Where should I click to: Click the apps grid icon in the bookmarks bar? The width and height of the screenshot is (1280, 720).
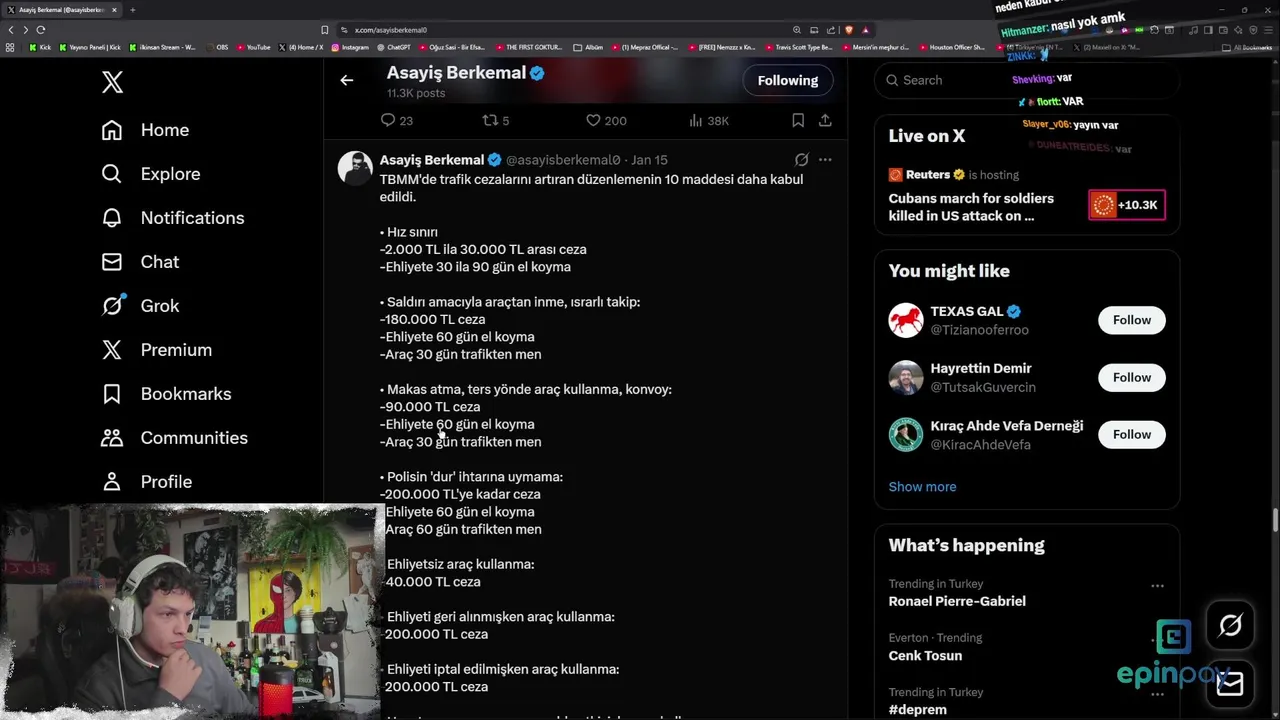click(11, 47)
